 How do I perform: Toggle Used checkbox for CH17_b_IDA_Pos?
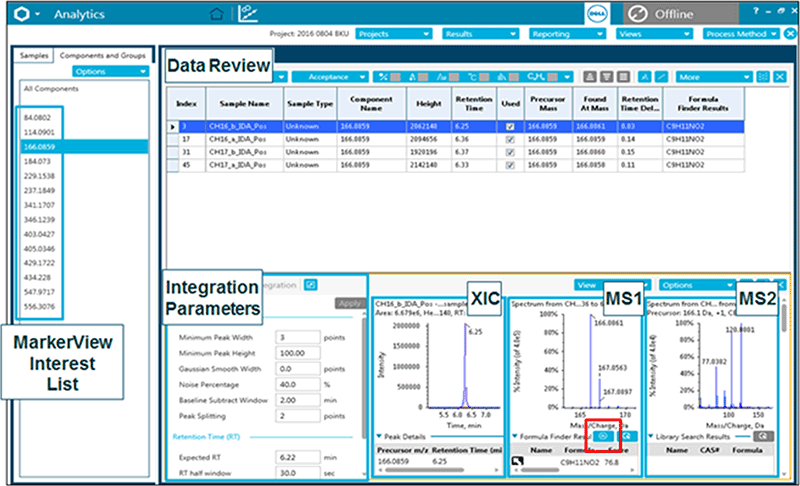coord(510,152)
